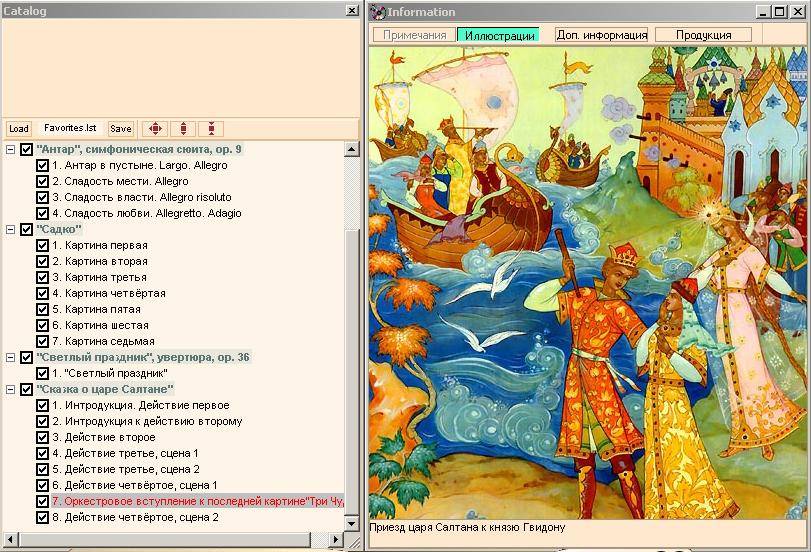811x552 pixels.
Task: Toggle checkbox for Сладость мести. Allegro
Action: [42, 182]
